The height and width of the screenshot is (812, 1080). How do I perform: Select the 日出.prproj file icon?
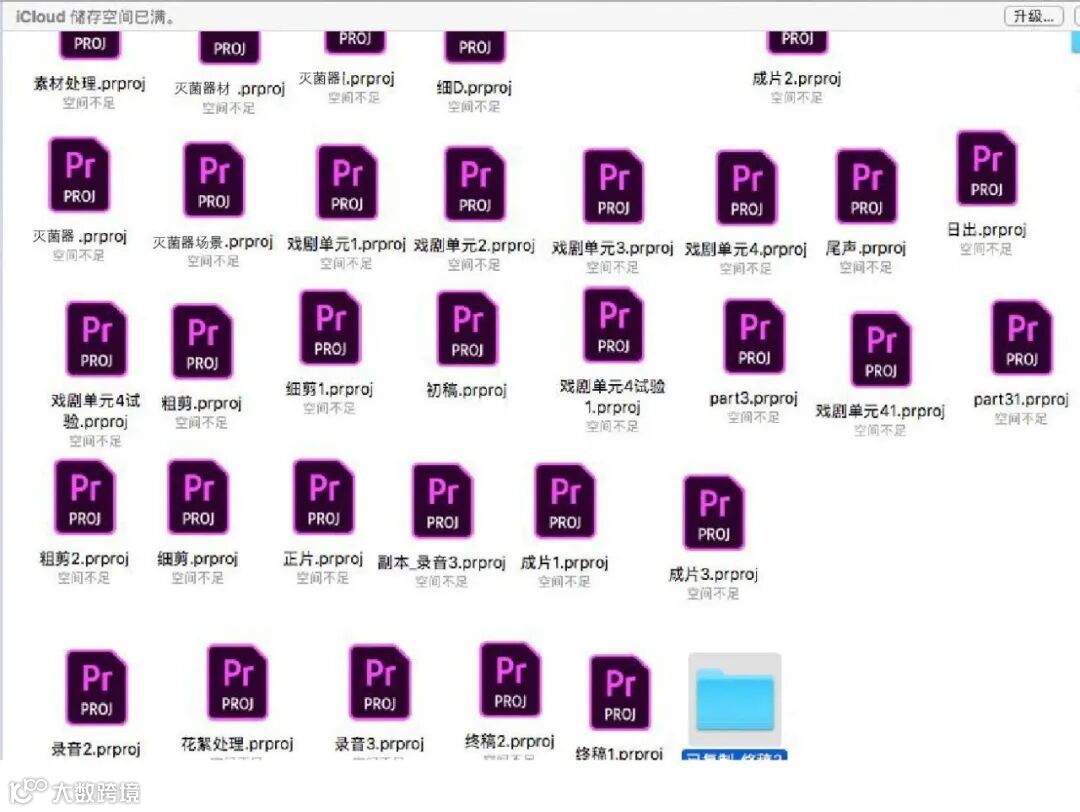[986, 169]
